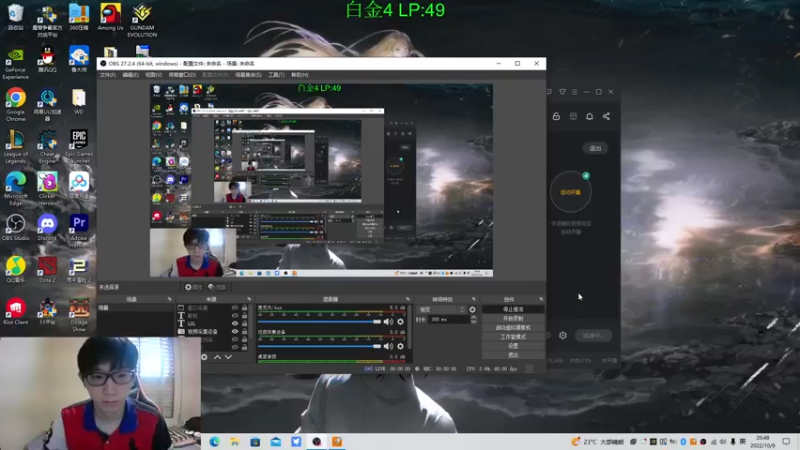Click bell notification icon in side window
Screen dimensions: 800x450
pyautogui.click(x=589, y=116)
